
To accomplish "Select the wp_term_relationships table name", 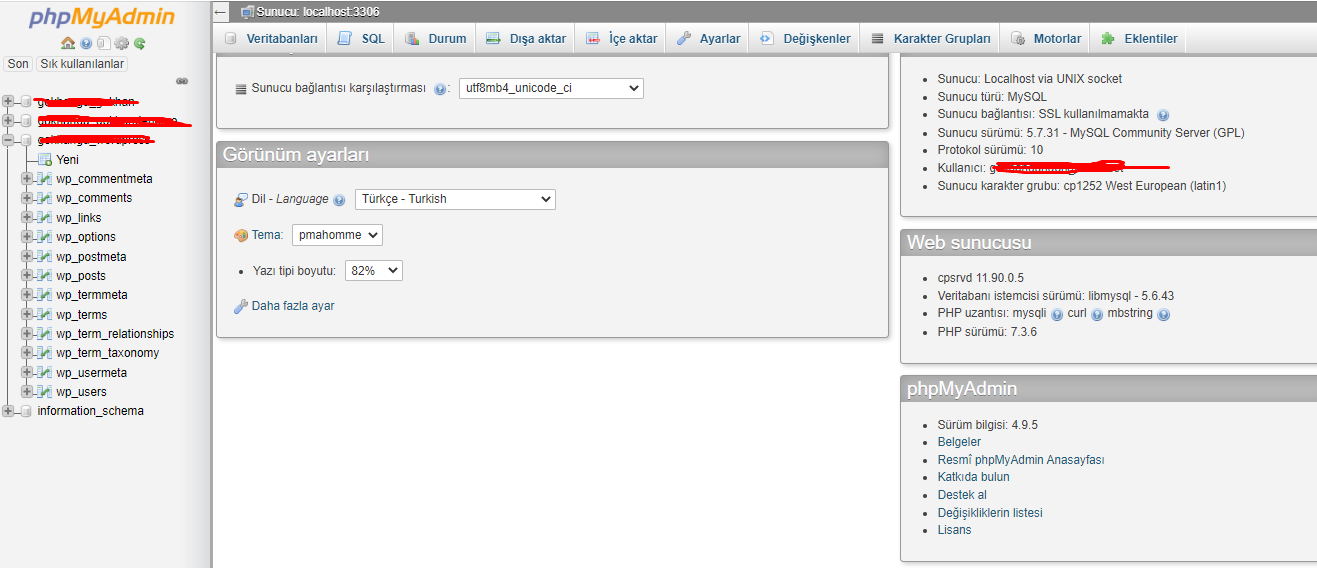I will pyautogui.click(x=115, y=334).
